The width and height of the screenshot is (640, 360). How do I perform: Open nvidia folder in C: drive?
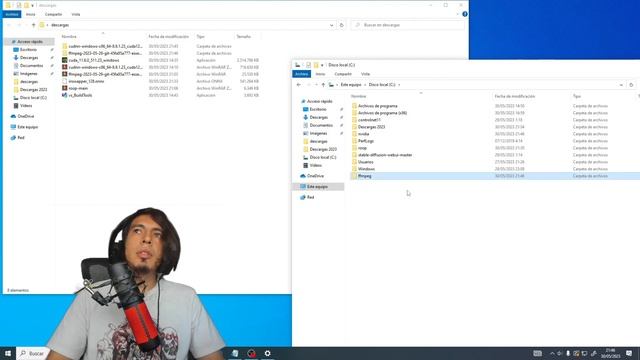[x=363, y=134]
